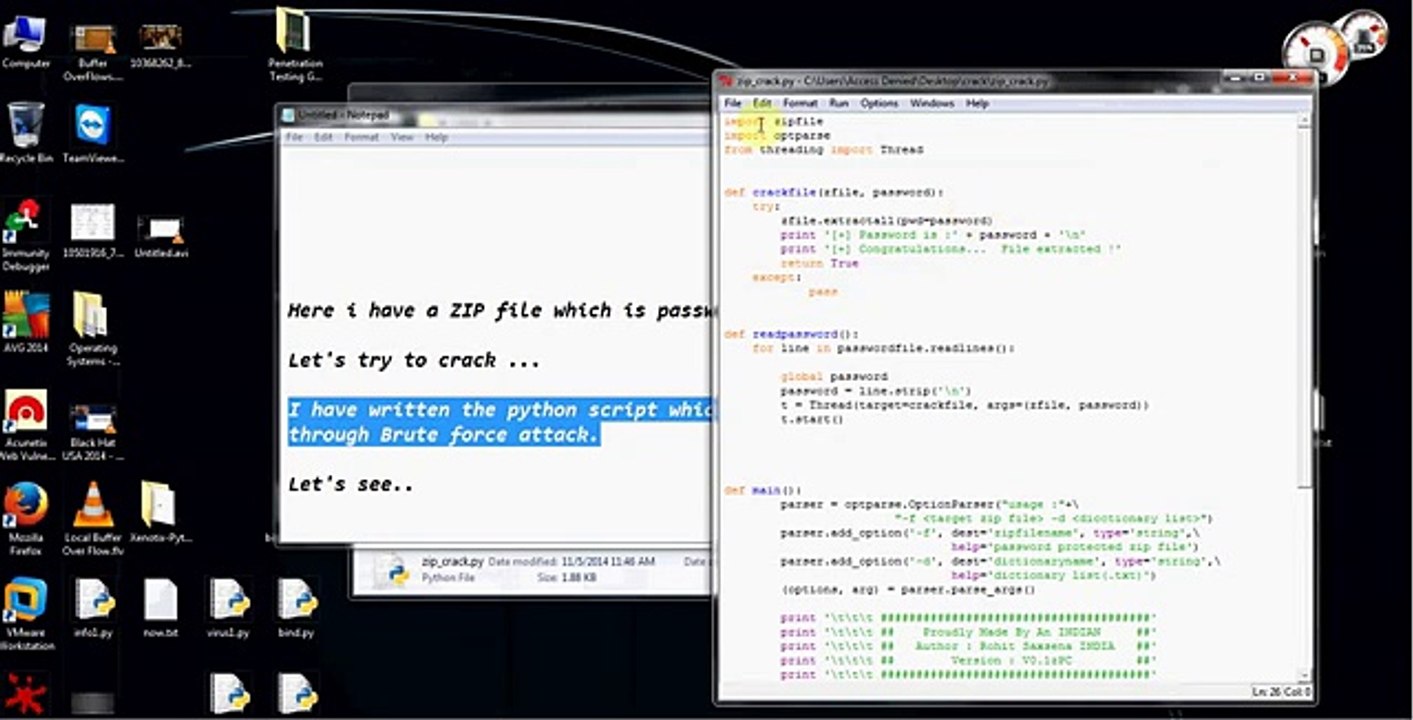Viewport: 1413px width, 720px height.
Task: Open the Recycle Bin desktop icon
Action: [x=25, y=134]
